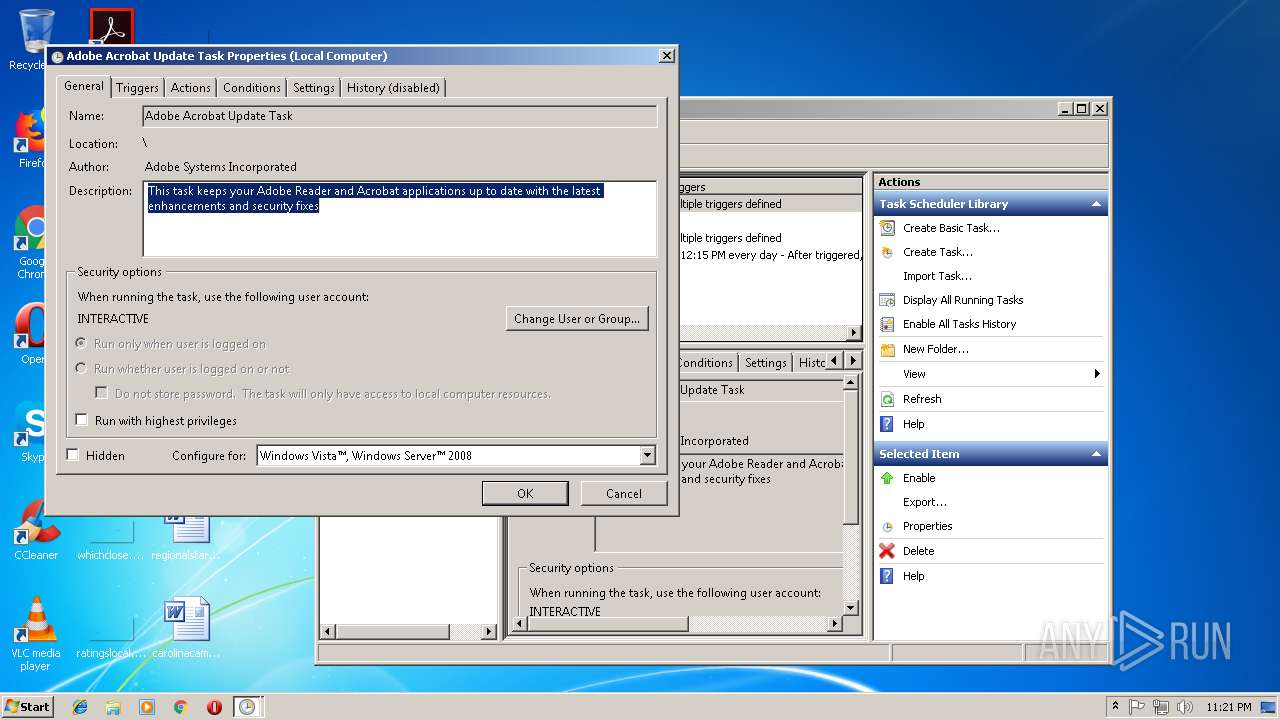Click the Task Scheduler taskbar button
Image resolution: width=1280 pixels, height=720 pixels.
pyautogui.click(x=247, y=707)
